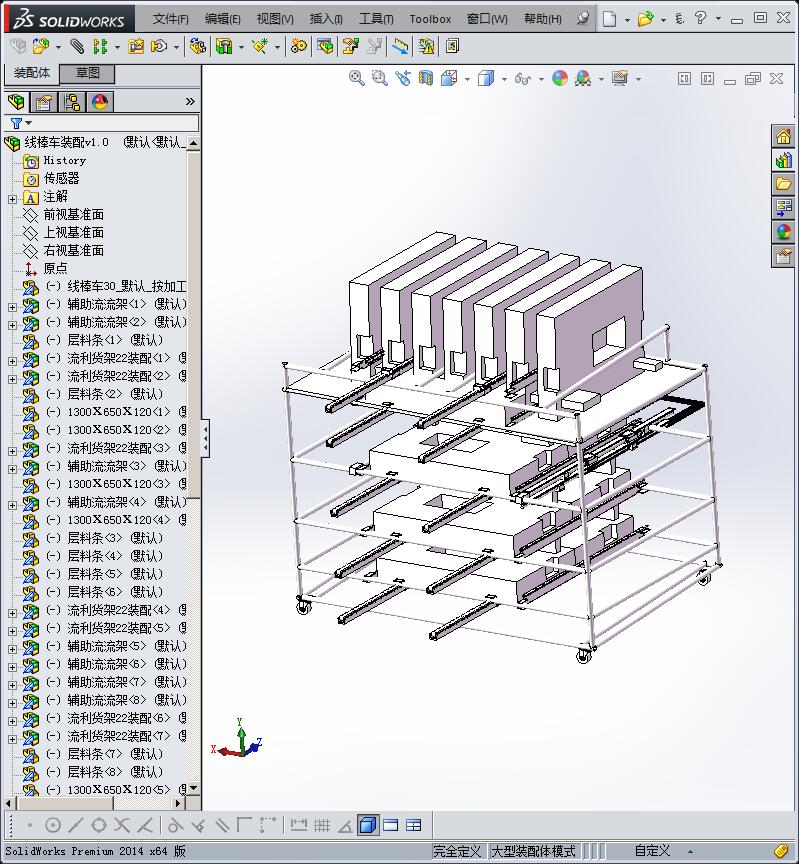Open the 视图(V) menu
Image resolution: width=799 pixels, height=864 pixels.
274,19
